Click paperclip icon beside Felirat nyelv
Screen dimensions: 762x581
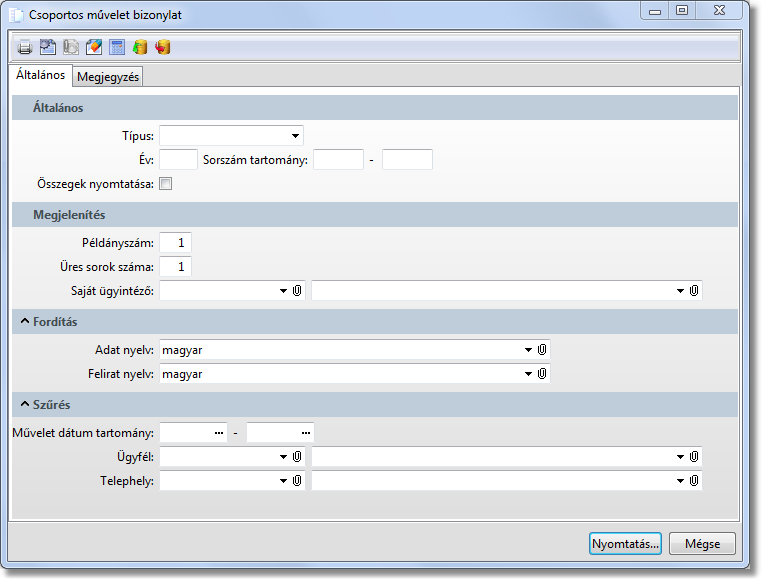click(x=542, y=374)
